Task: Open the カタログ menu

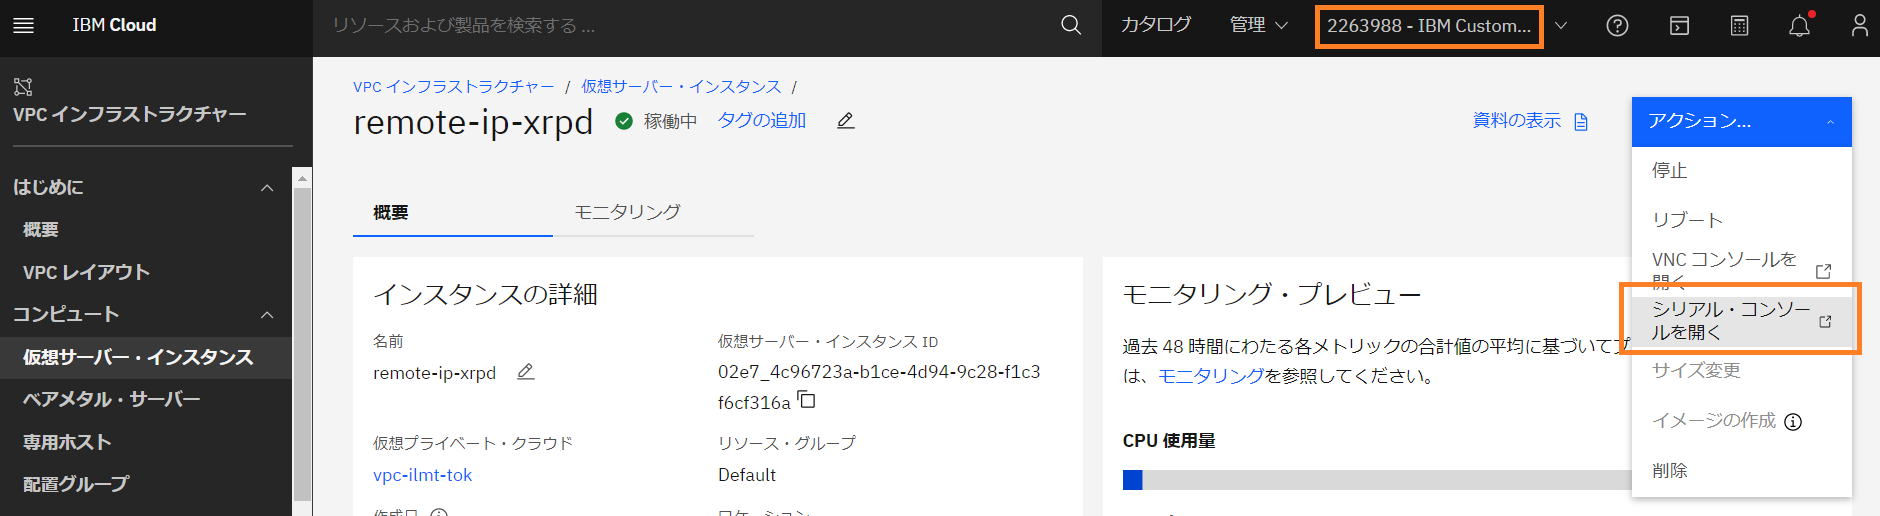Action: 1156,25
